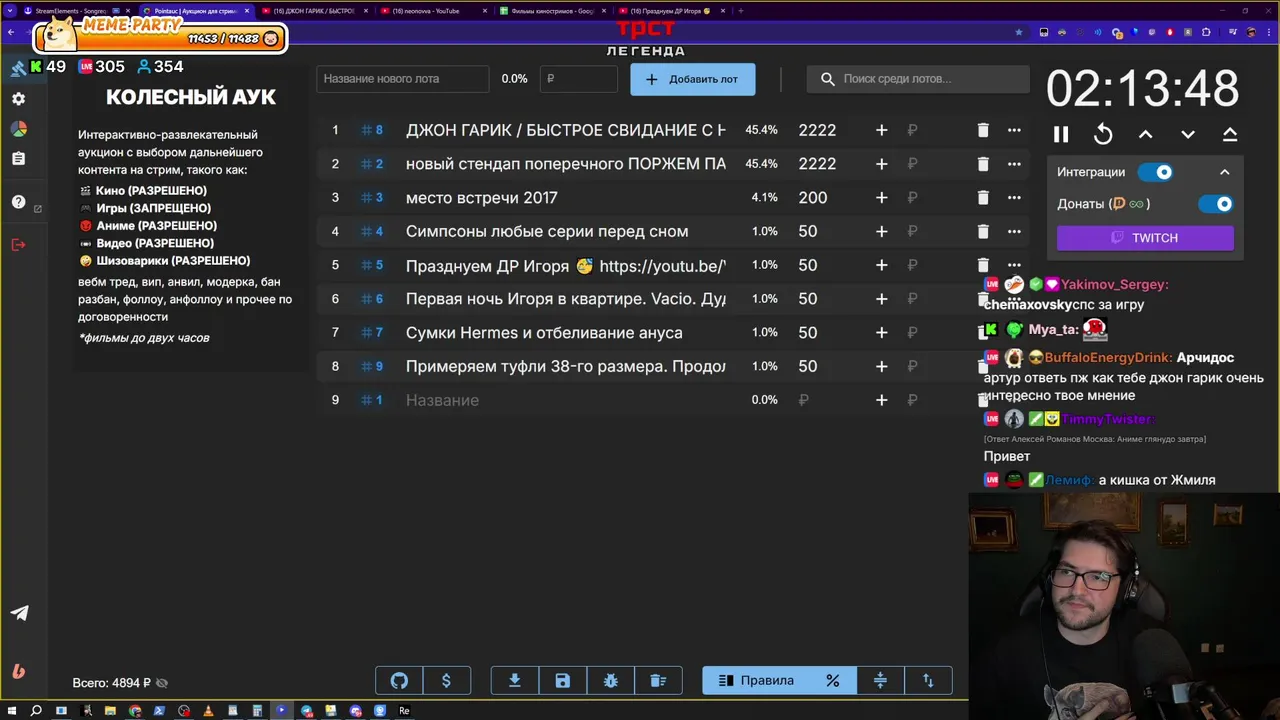Click the percent icon button
Screen dimensions: 1280x720
coord(832,681)
